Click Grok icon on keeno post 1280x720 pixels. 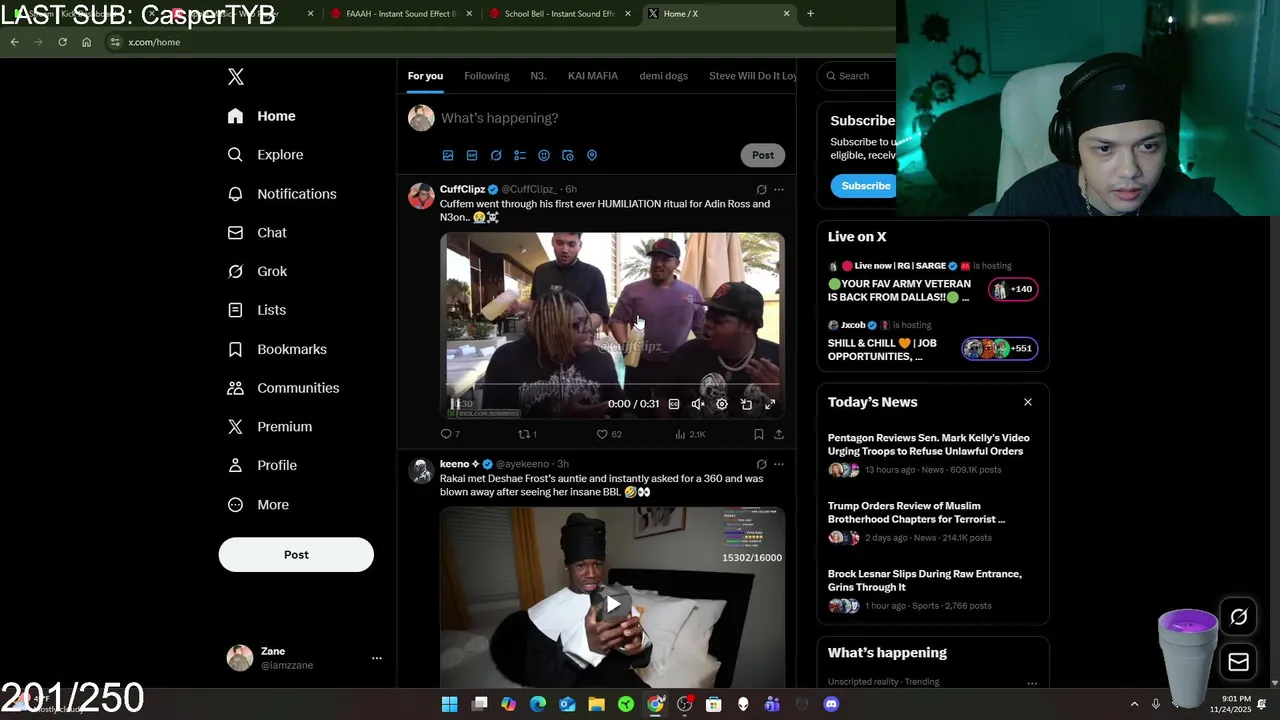pyautogui.click(x=761, y=464)
